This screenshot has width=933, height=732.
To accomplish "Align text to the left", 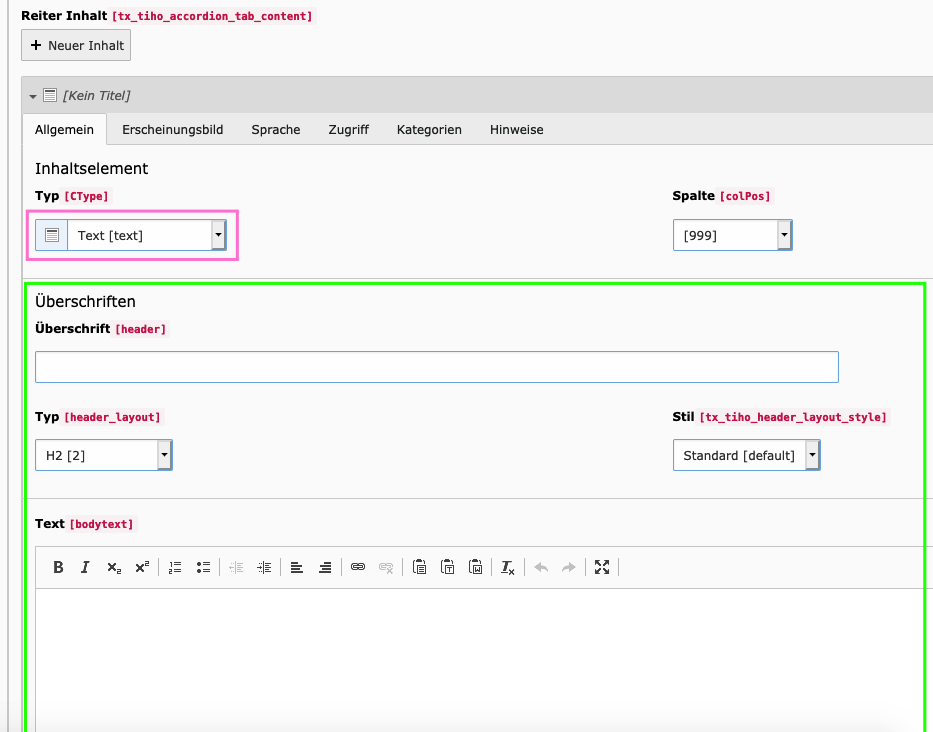I will 297,567.
